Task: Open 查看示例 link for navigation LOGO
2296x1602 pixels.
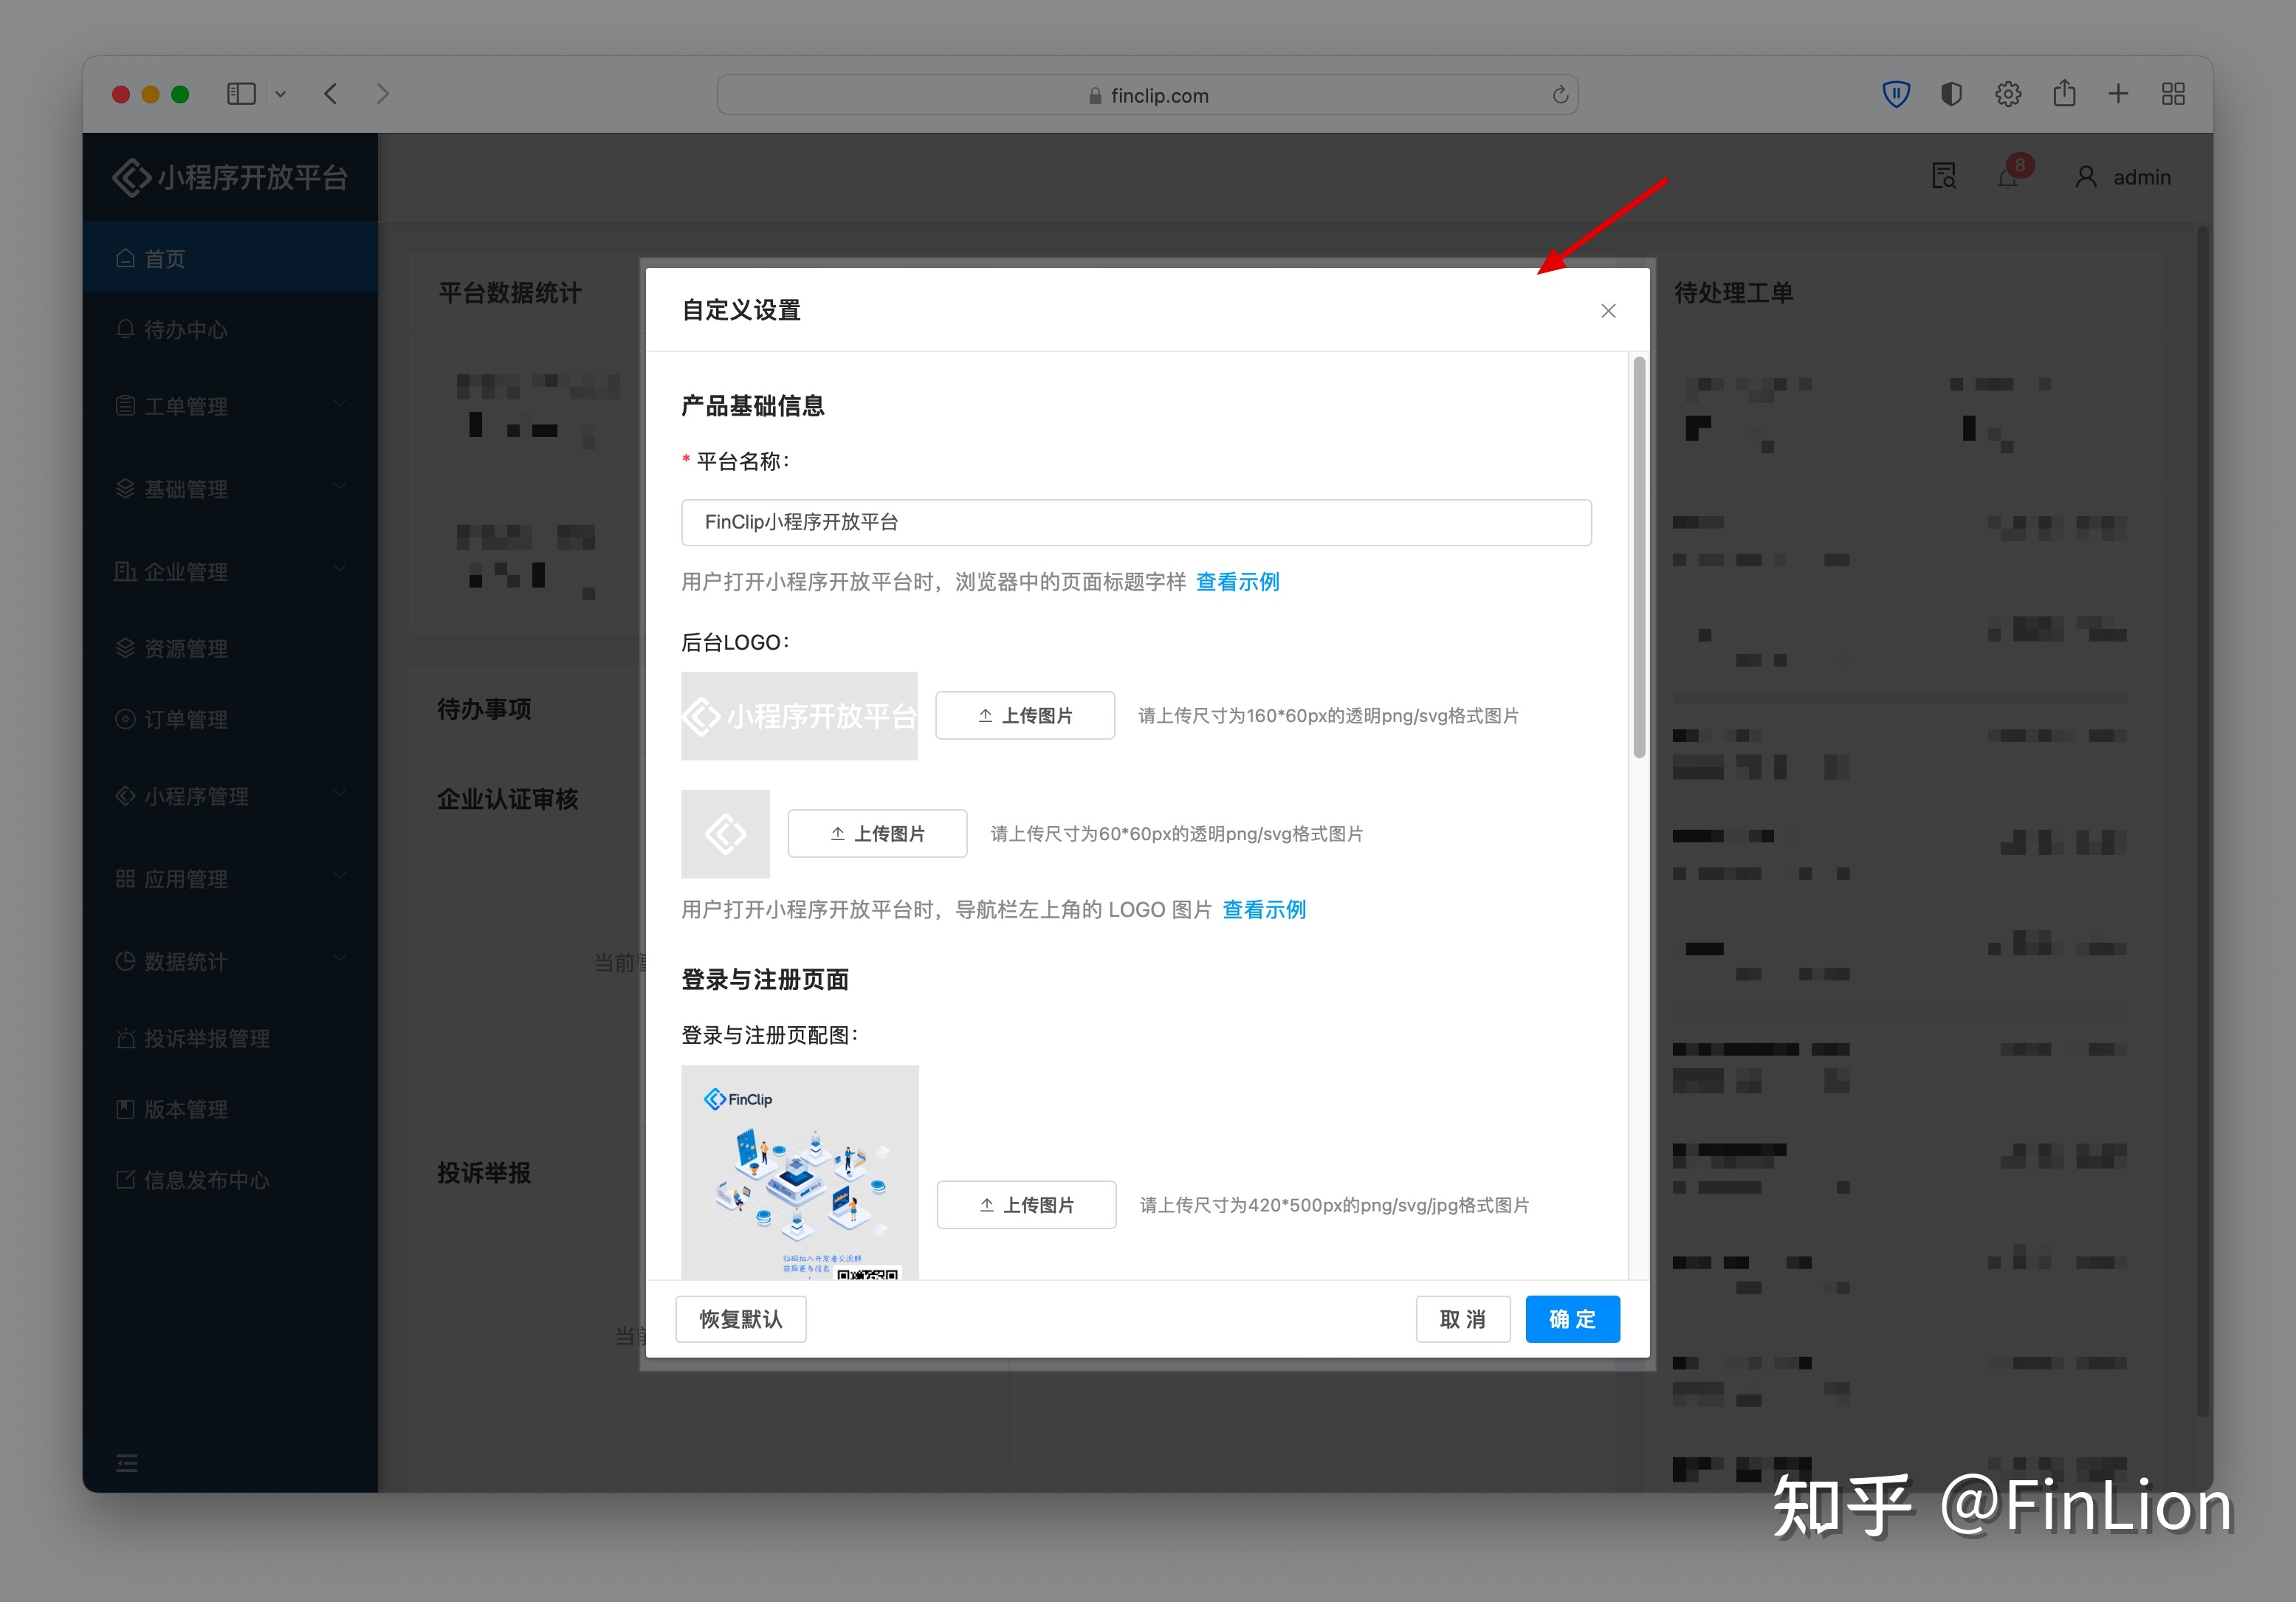Action: 1264,910
